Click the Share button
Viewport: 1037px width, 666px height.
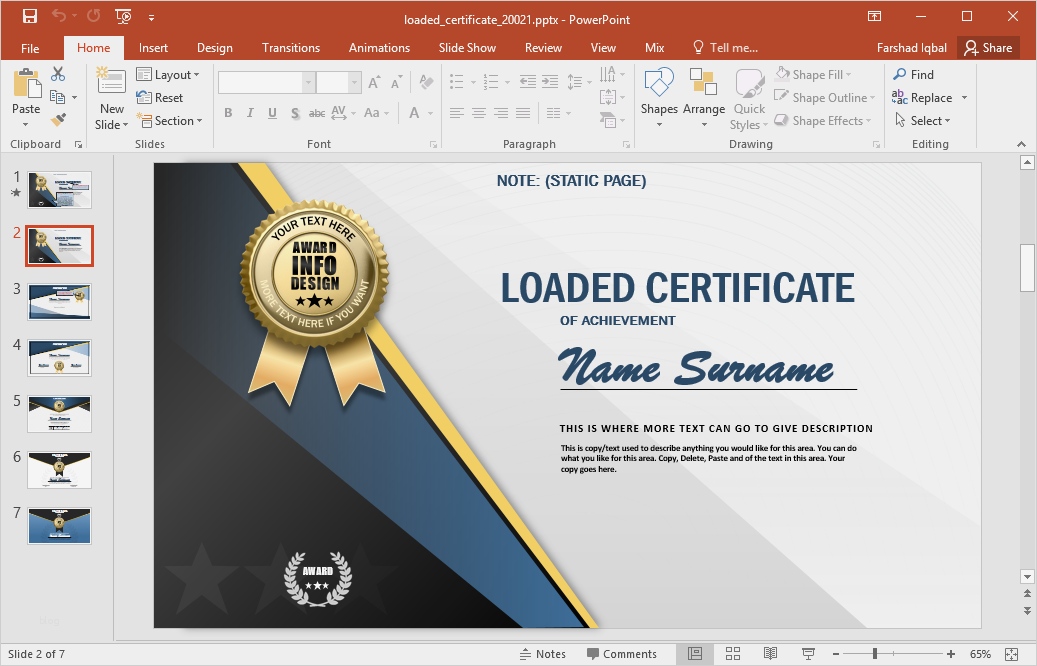pos(989,47)
